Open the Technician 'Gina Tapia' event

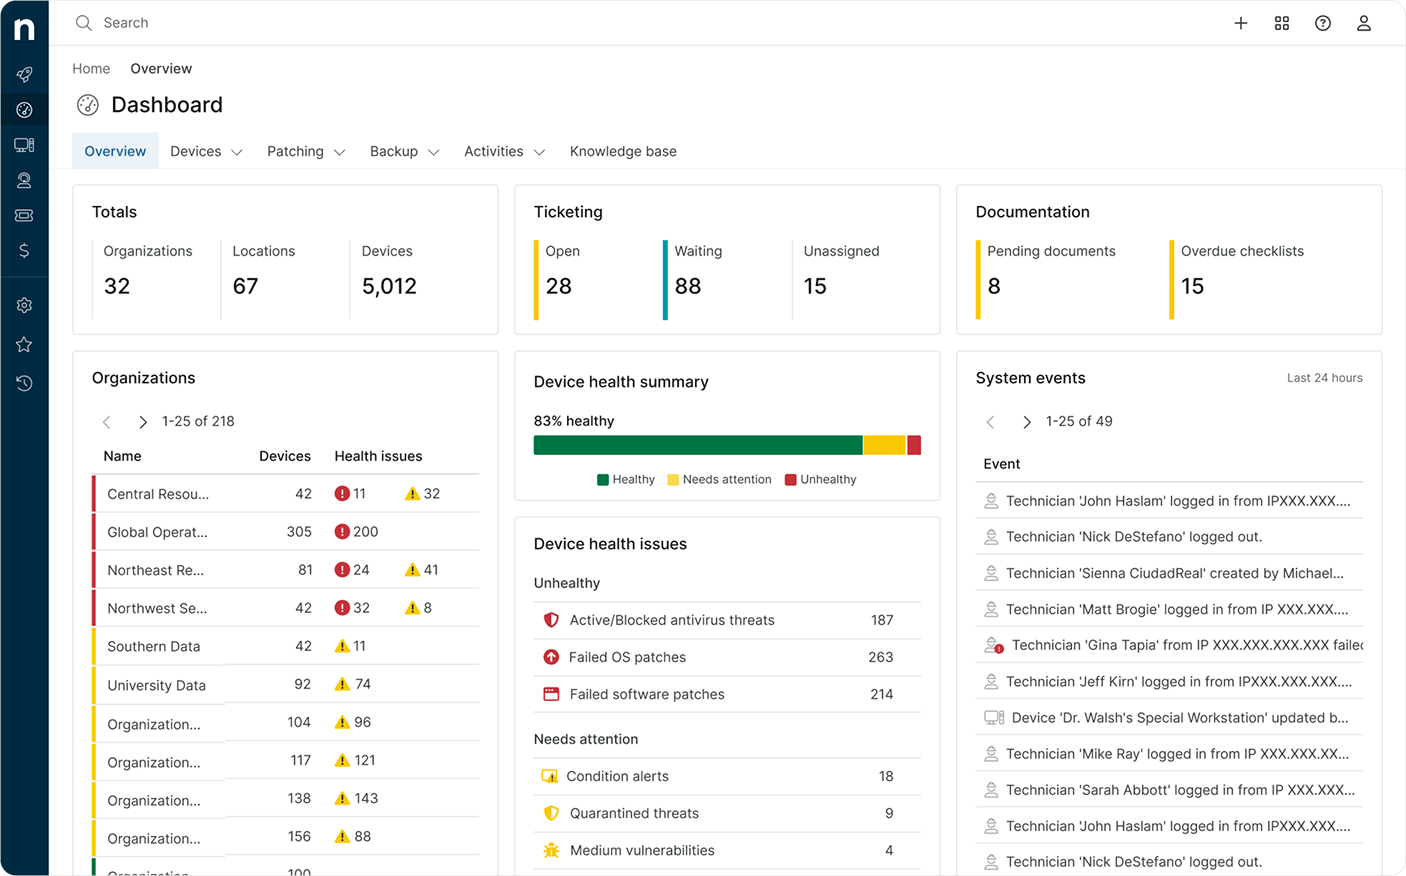(x=1169, y=645)
